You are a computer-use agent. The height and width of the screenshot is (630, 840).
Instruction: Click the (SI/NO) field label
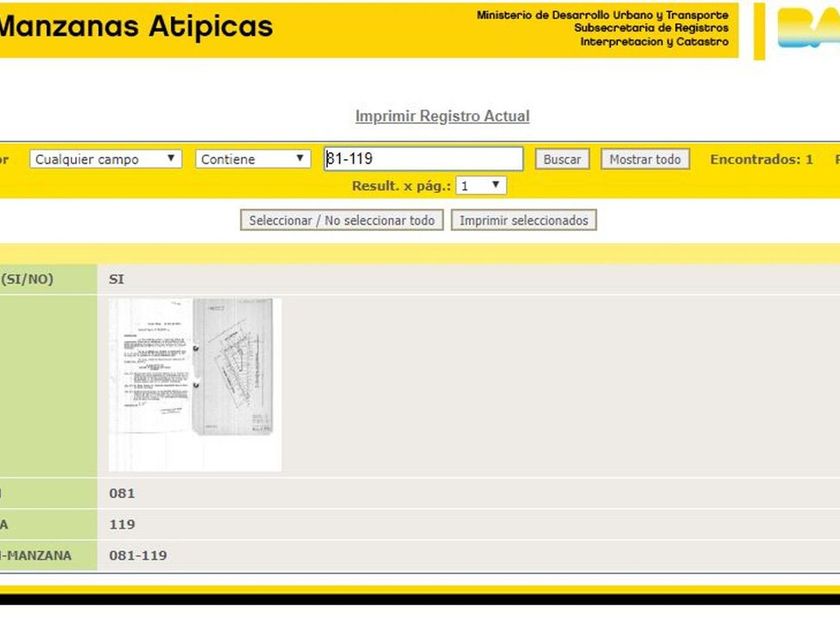pyautogui.click(x=27, y=279)
